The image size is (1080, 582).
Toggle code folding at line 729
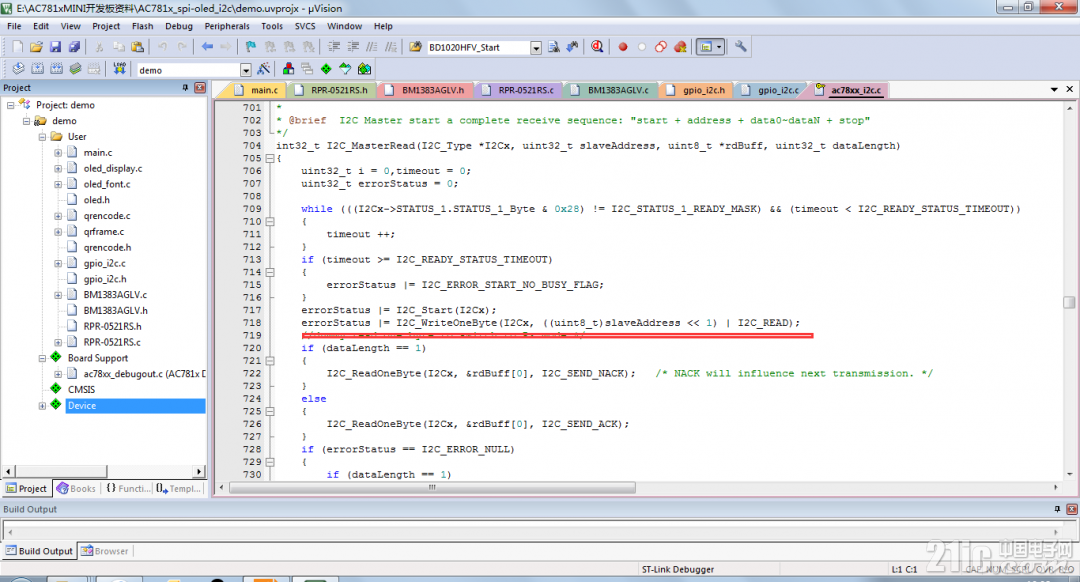coord(270,462)
